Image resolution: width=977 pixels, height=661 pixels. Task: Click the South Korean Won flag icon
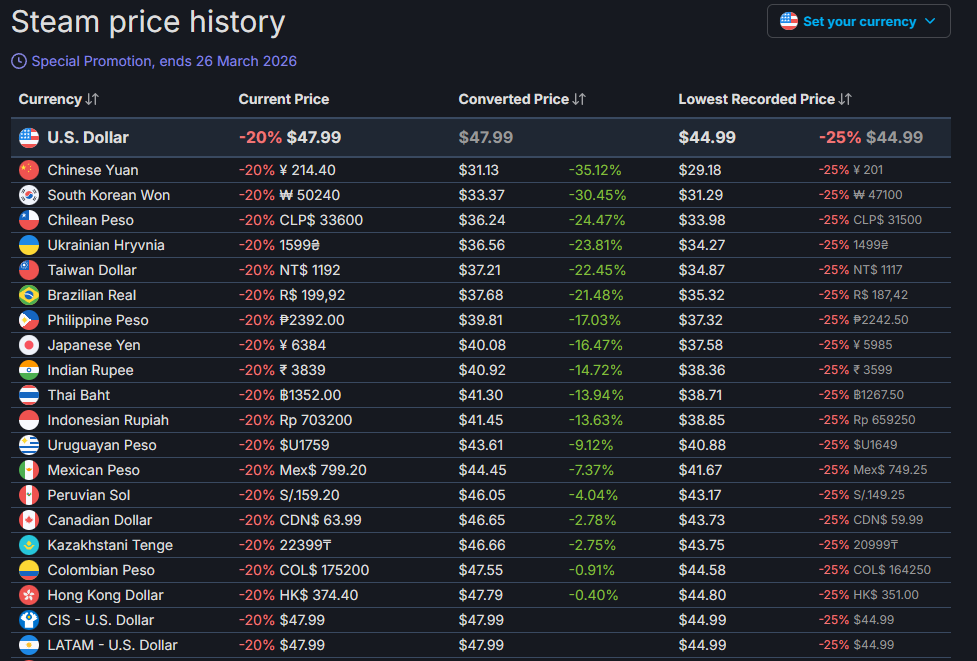29,195
